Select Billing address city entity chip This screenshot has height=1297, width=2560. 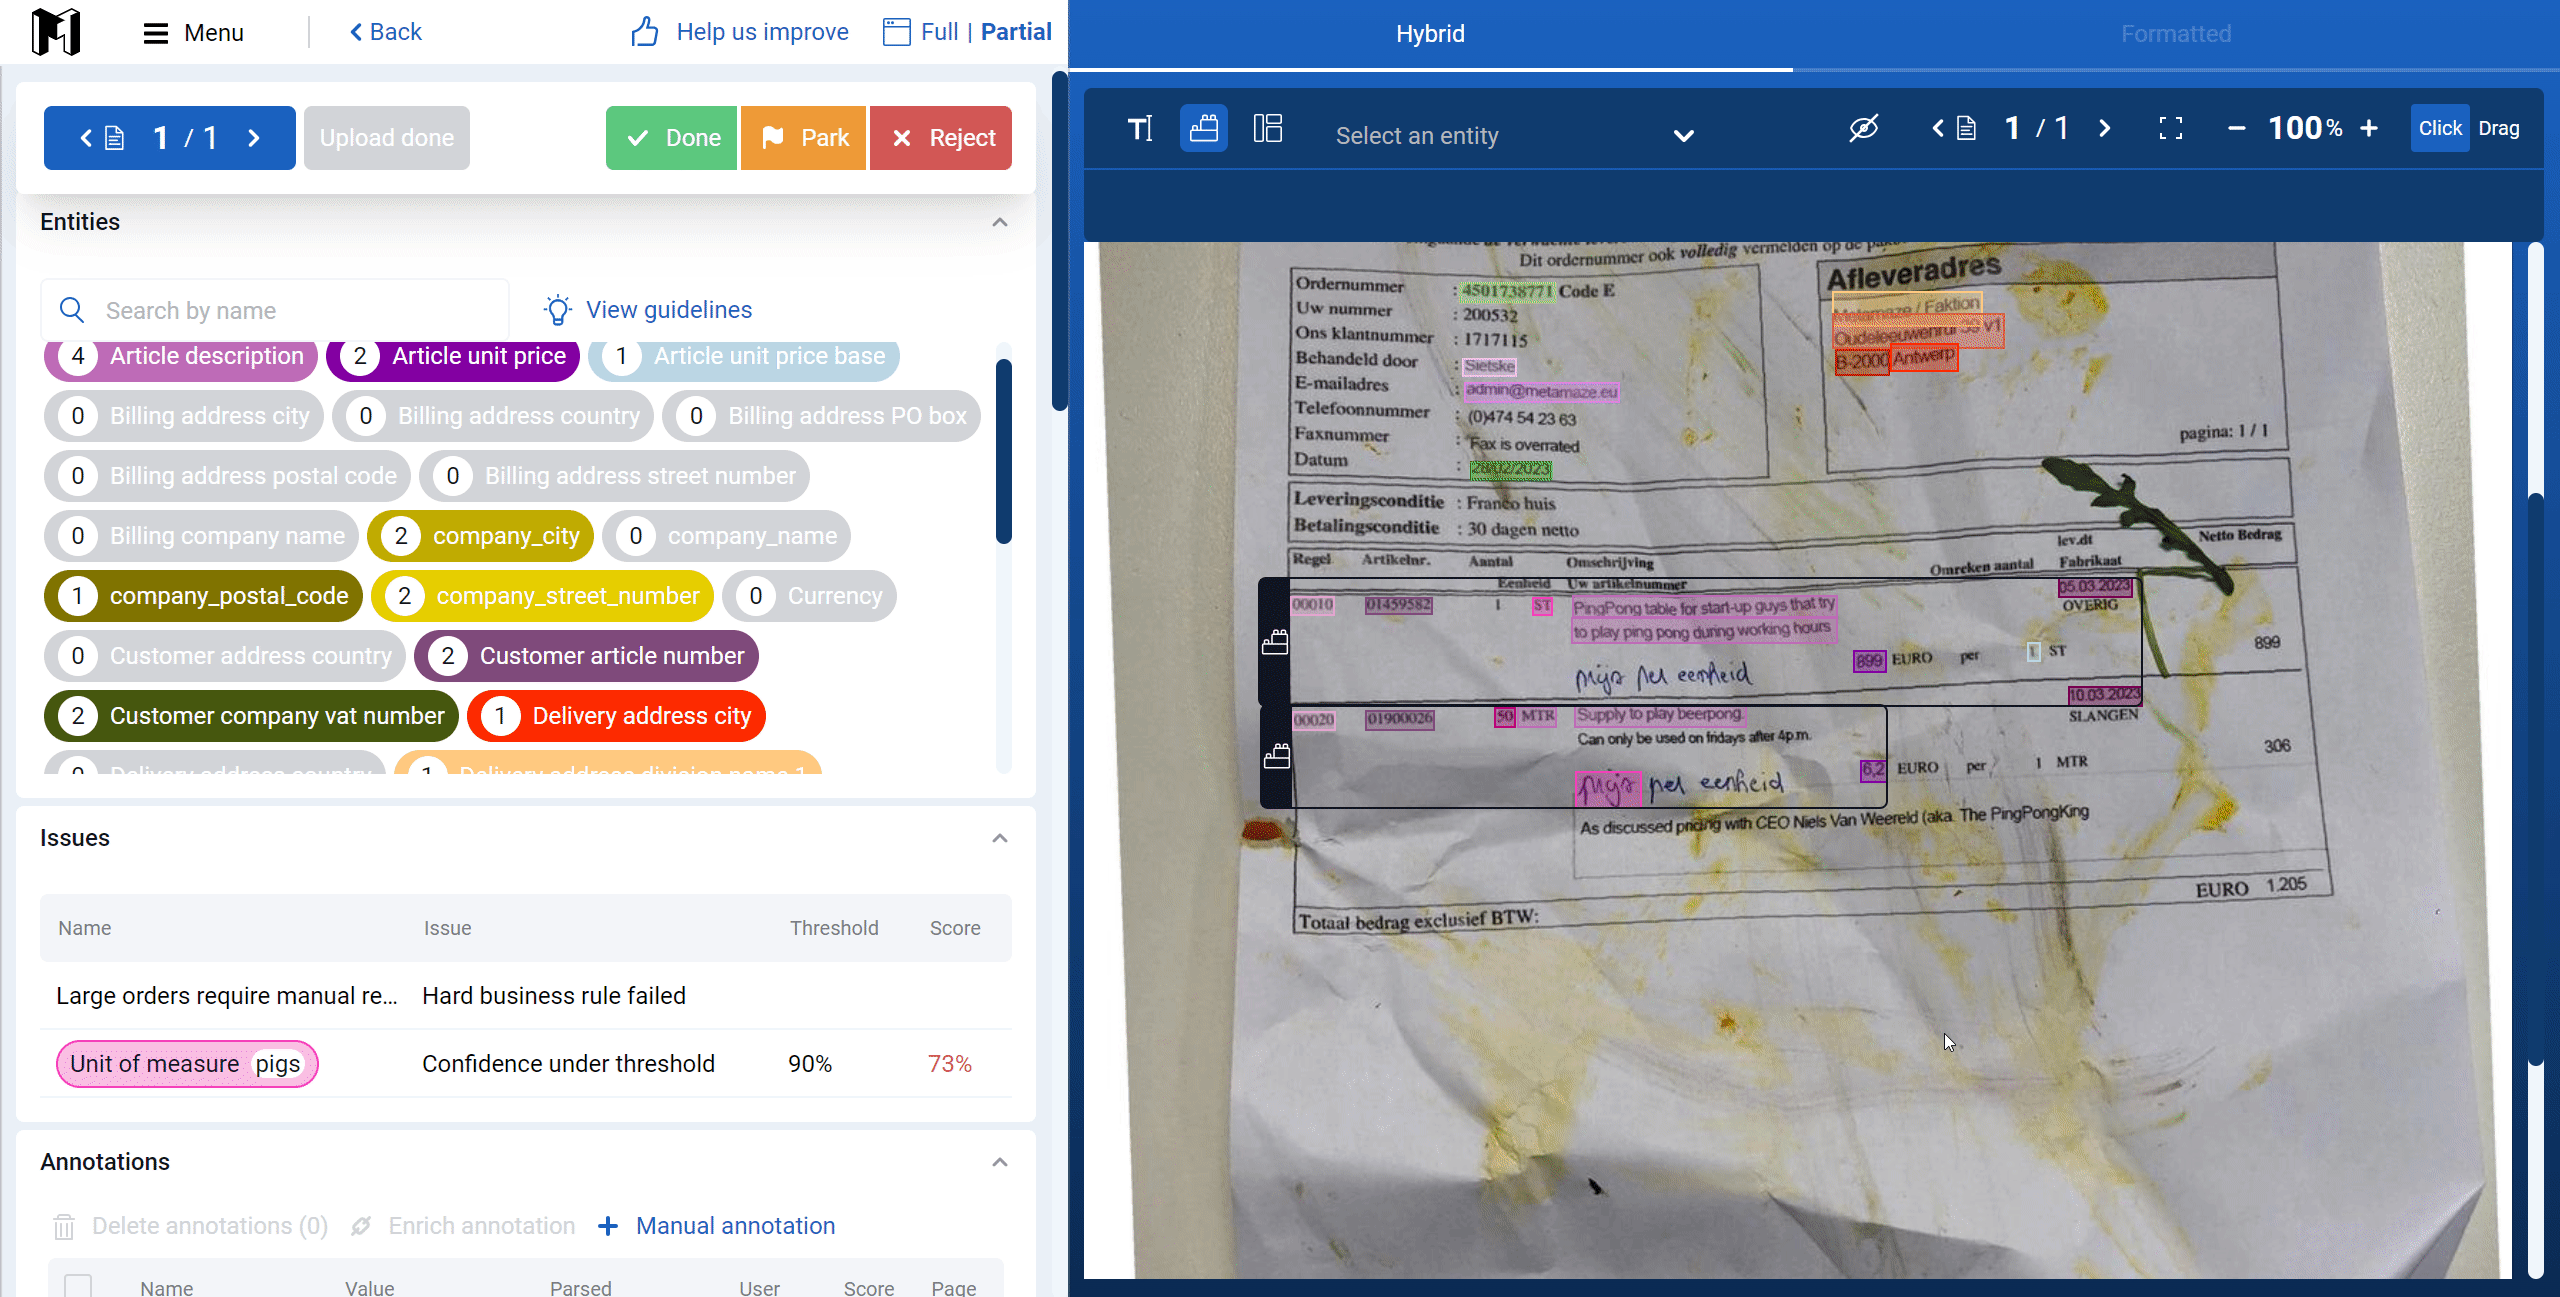[184, 416]
